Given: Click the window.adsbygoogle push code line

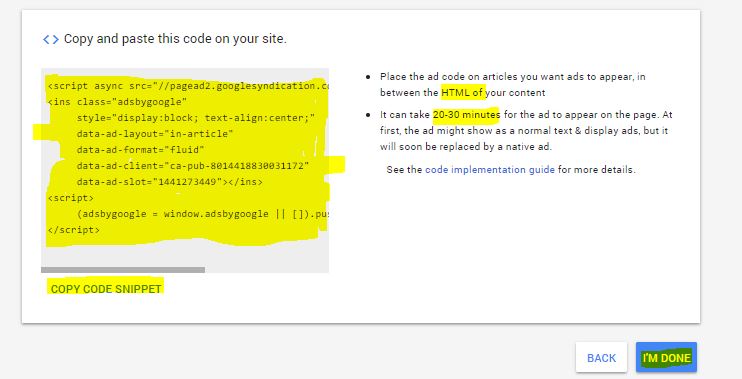Looking at the screenshot, I should tap(203, 214).
